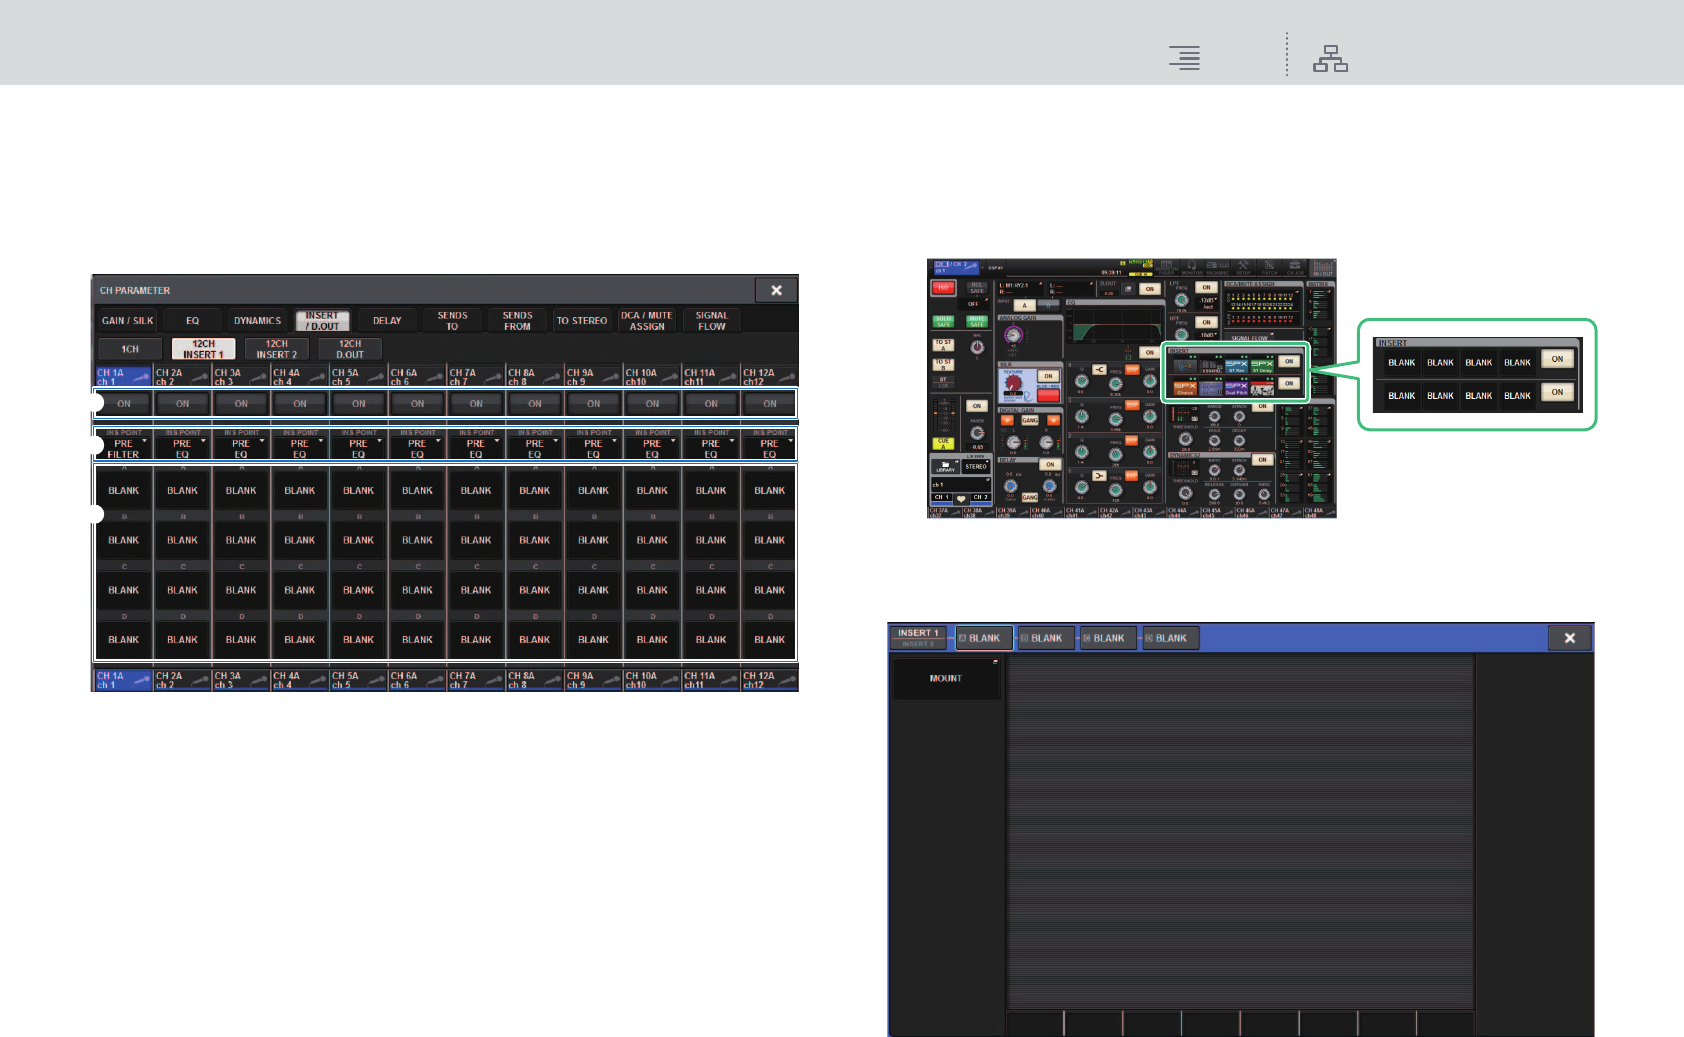Open the site map hierarchy icon

pyautogui.click(x=1330, y=59)
